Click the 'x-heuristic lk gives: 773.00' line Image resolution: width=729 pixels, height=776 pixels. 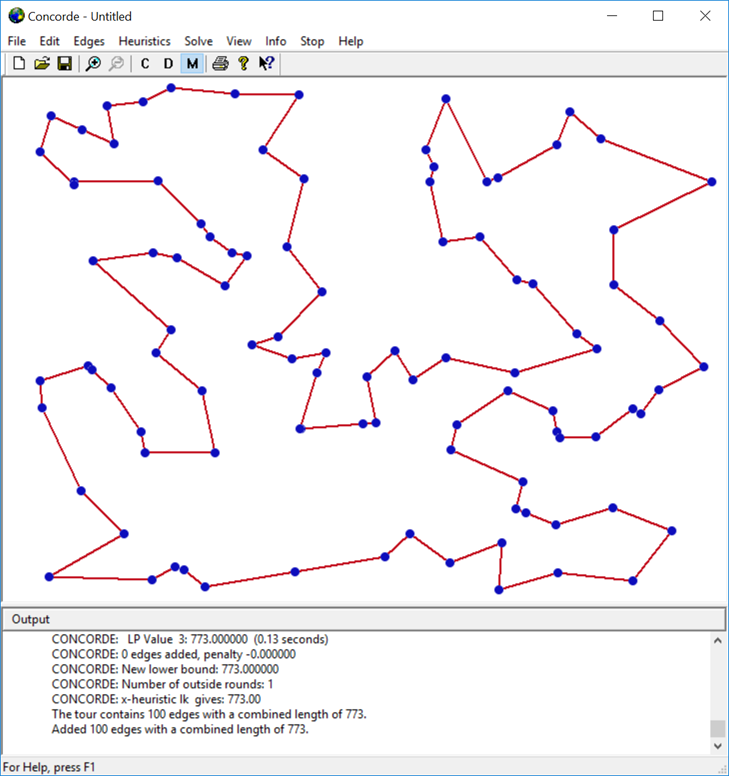156,699
